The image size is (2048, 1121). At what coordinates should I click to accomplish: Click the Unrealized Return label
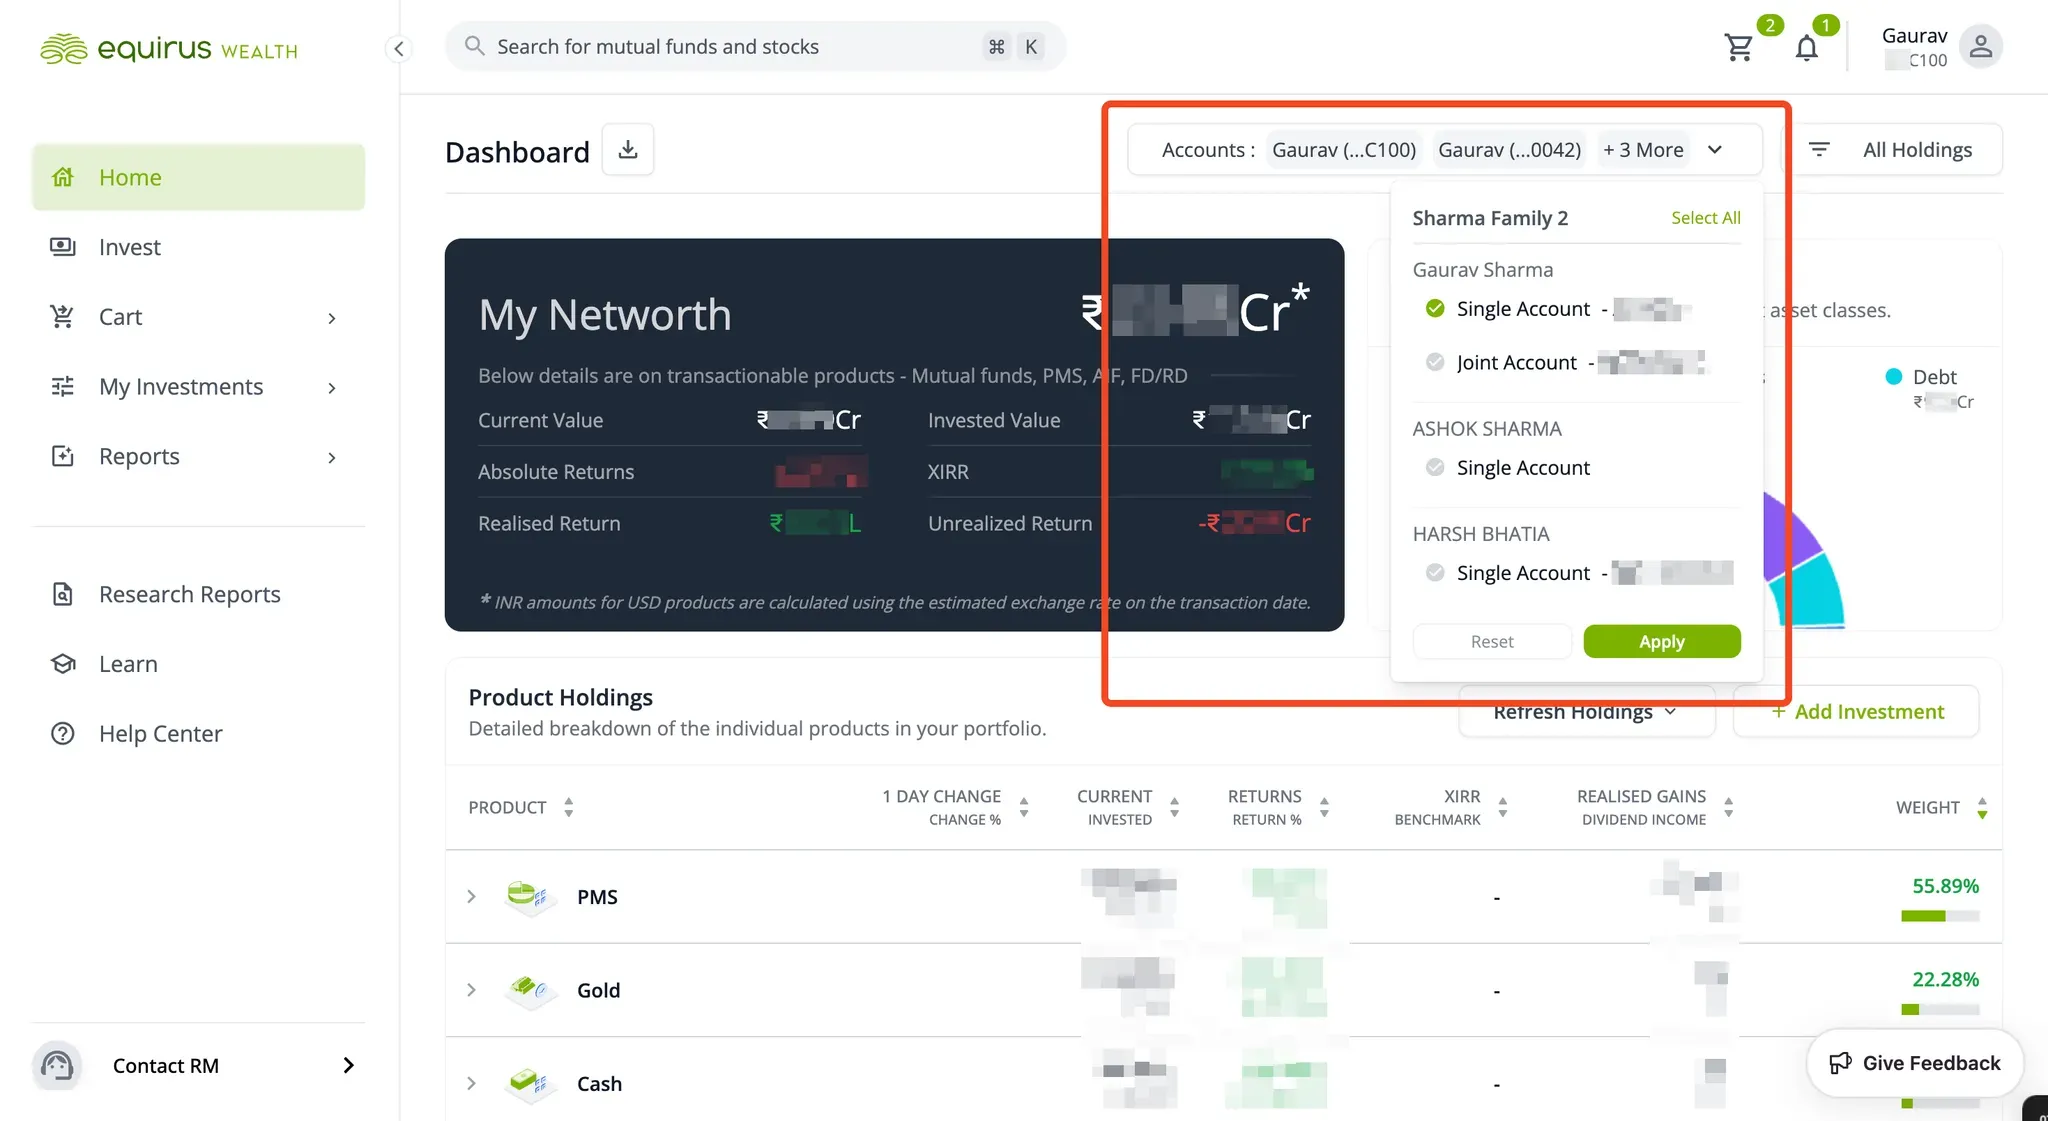pos(1010,523)
